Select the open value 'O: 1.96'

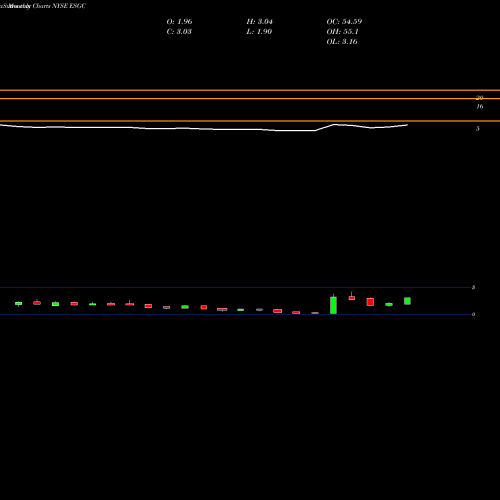[x=179, y=22]
